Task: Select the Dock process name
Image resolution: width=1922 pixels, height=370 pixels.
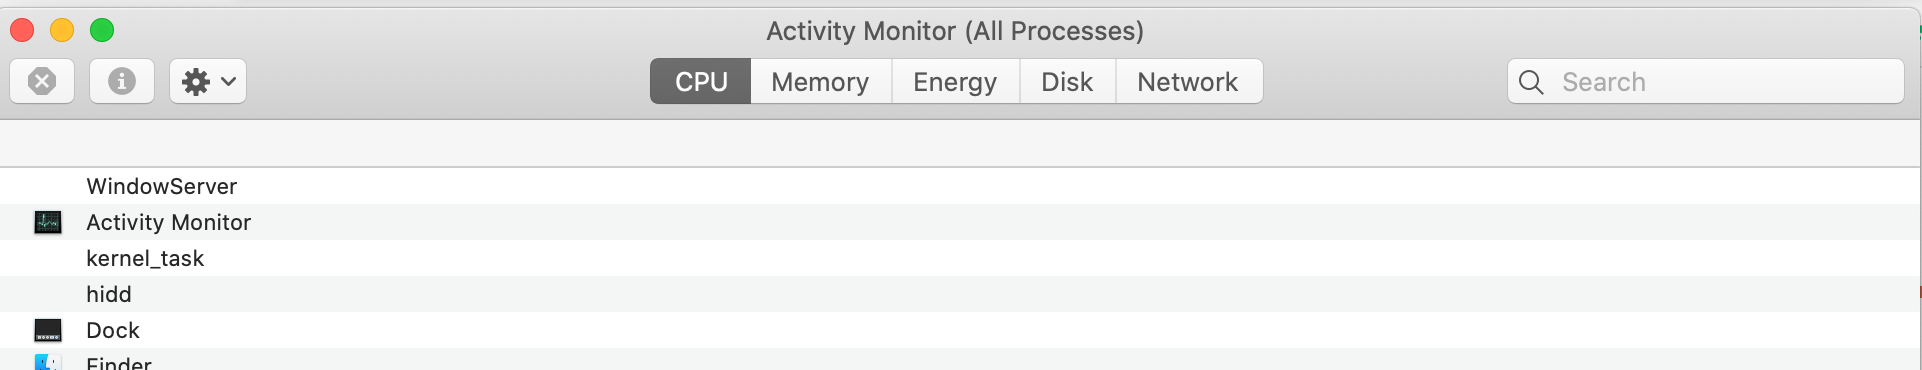Action: [113, 330]
